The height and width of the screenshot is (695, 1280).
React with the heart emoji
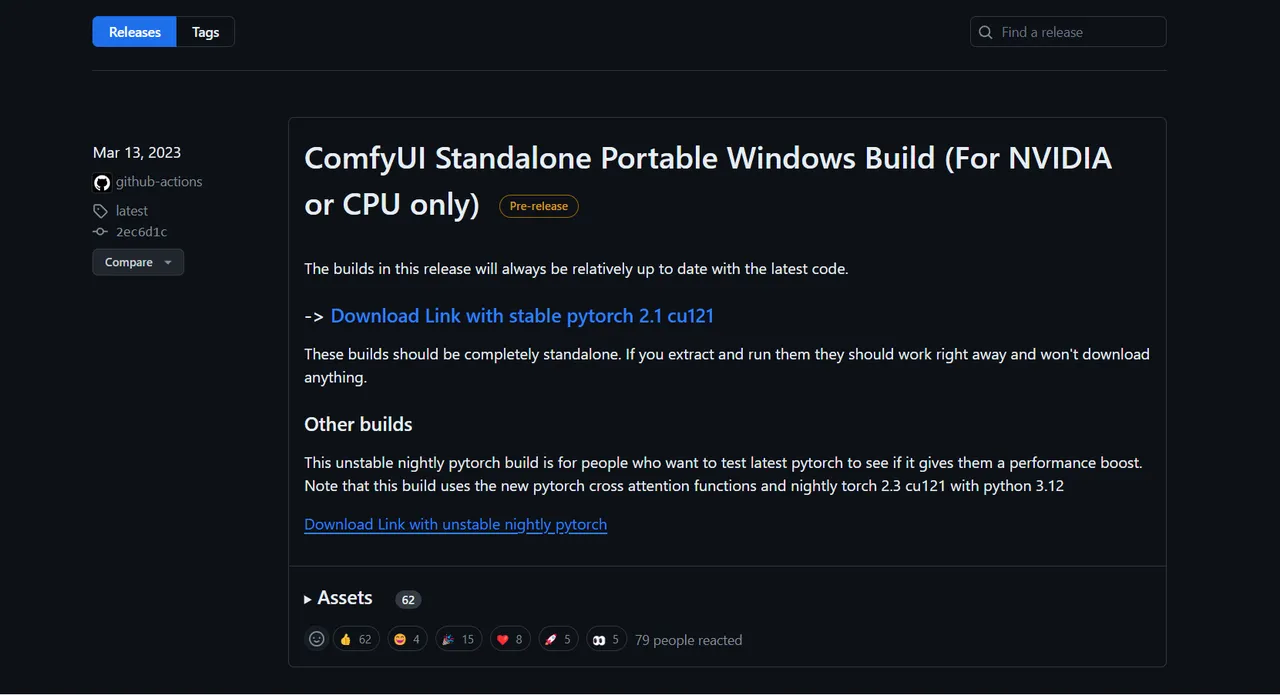[x=510, y=639]
